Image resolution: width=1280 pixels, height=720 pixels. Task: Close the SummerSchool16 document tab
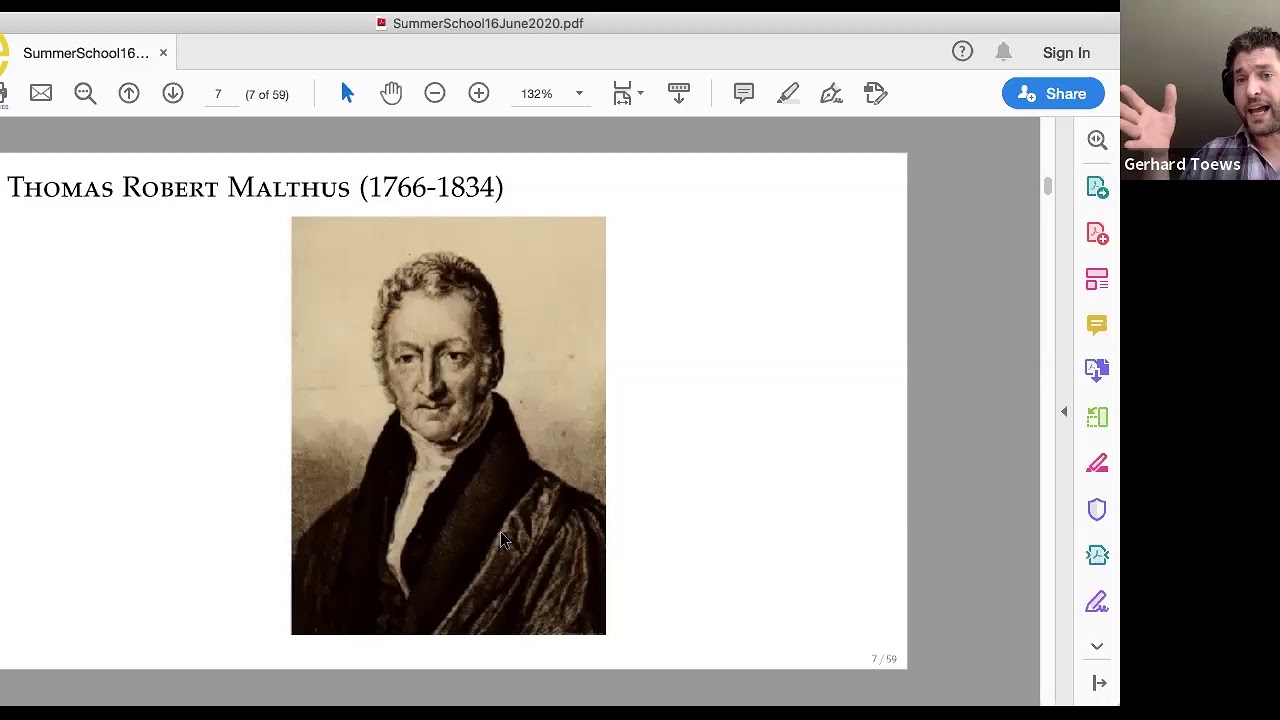pyautogui.click(x=163, y=52)
